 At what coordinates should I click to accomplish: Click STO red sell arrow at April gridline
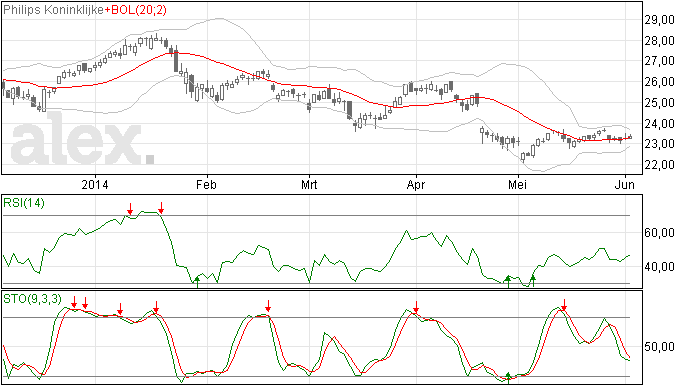(x=416, y=307)
